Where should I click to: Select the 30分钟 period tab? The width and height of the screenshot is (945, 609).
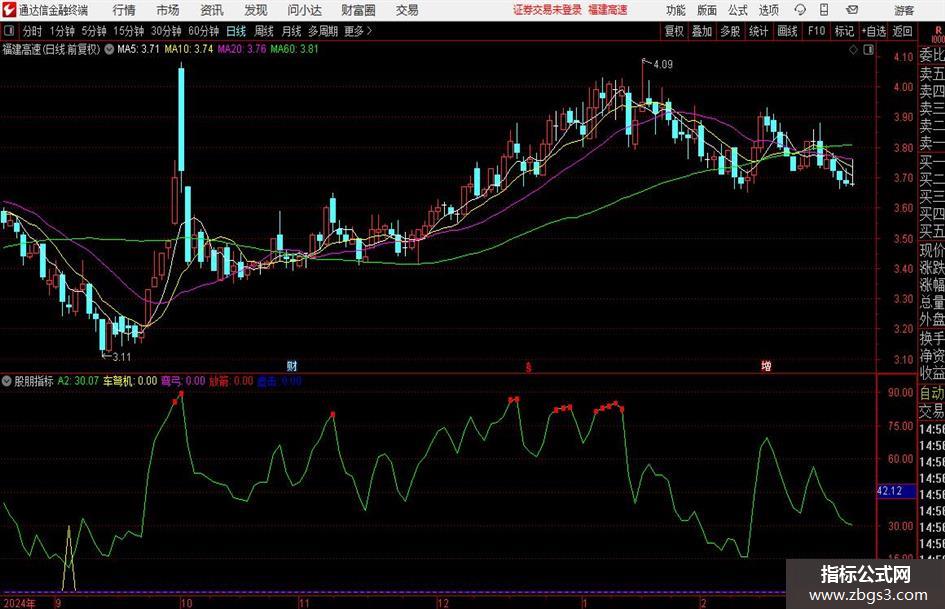166,31
